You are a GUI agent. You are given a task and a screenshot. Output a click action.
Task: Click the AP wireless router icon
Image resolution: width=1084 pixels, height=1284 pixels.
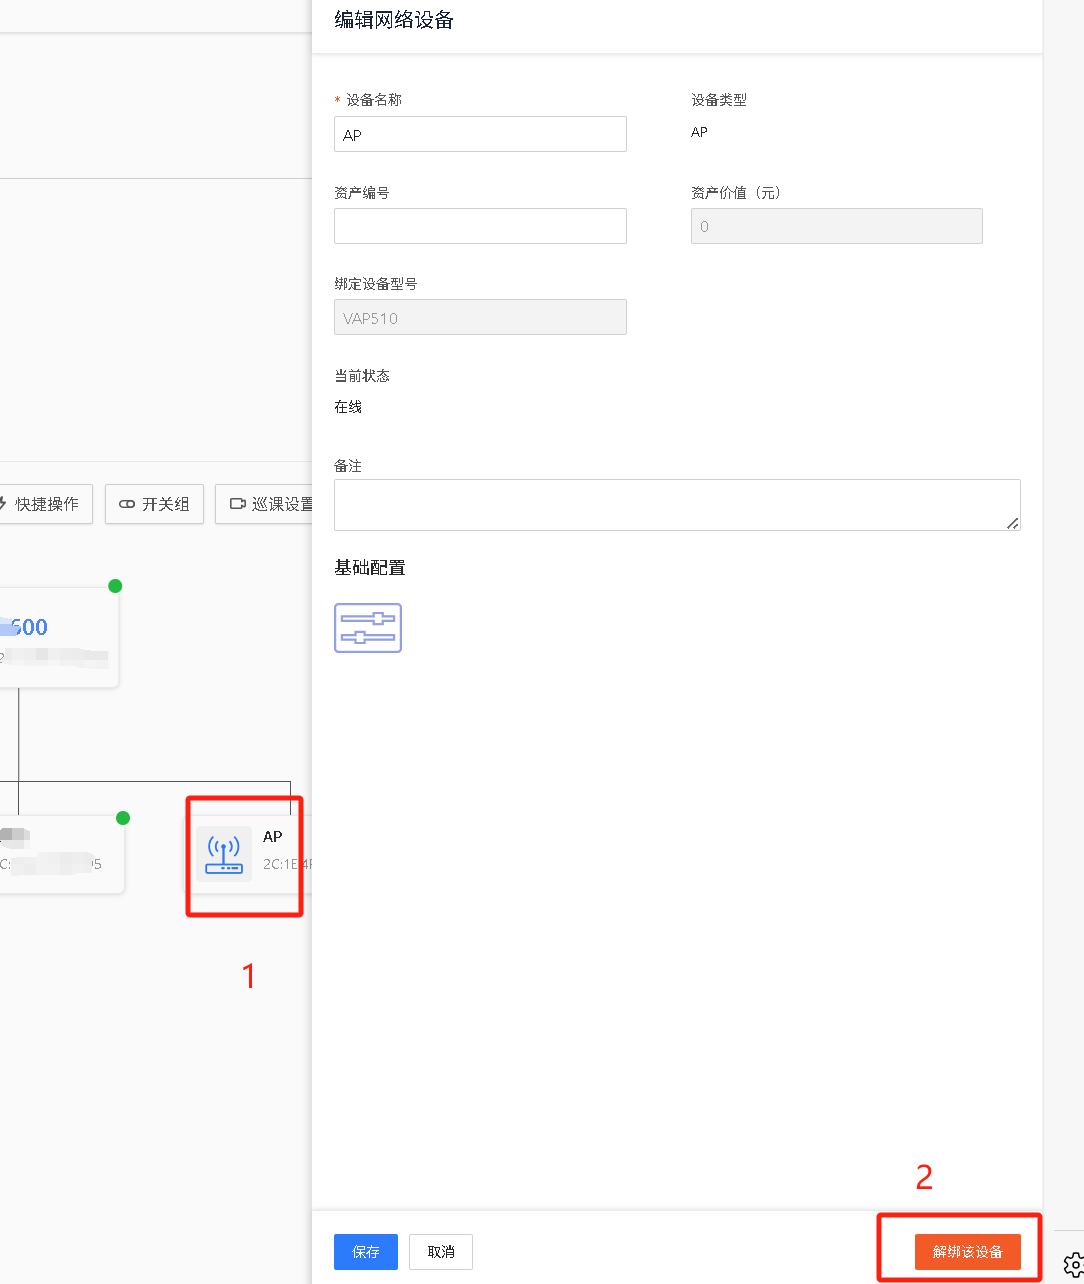point(224,854)
